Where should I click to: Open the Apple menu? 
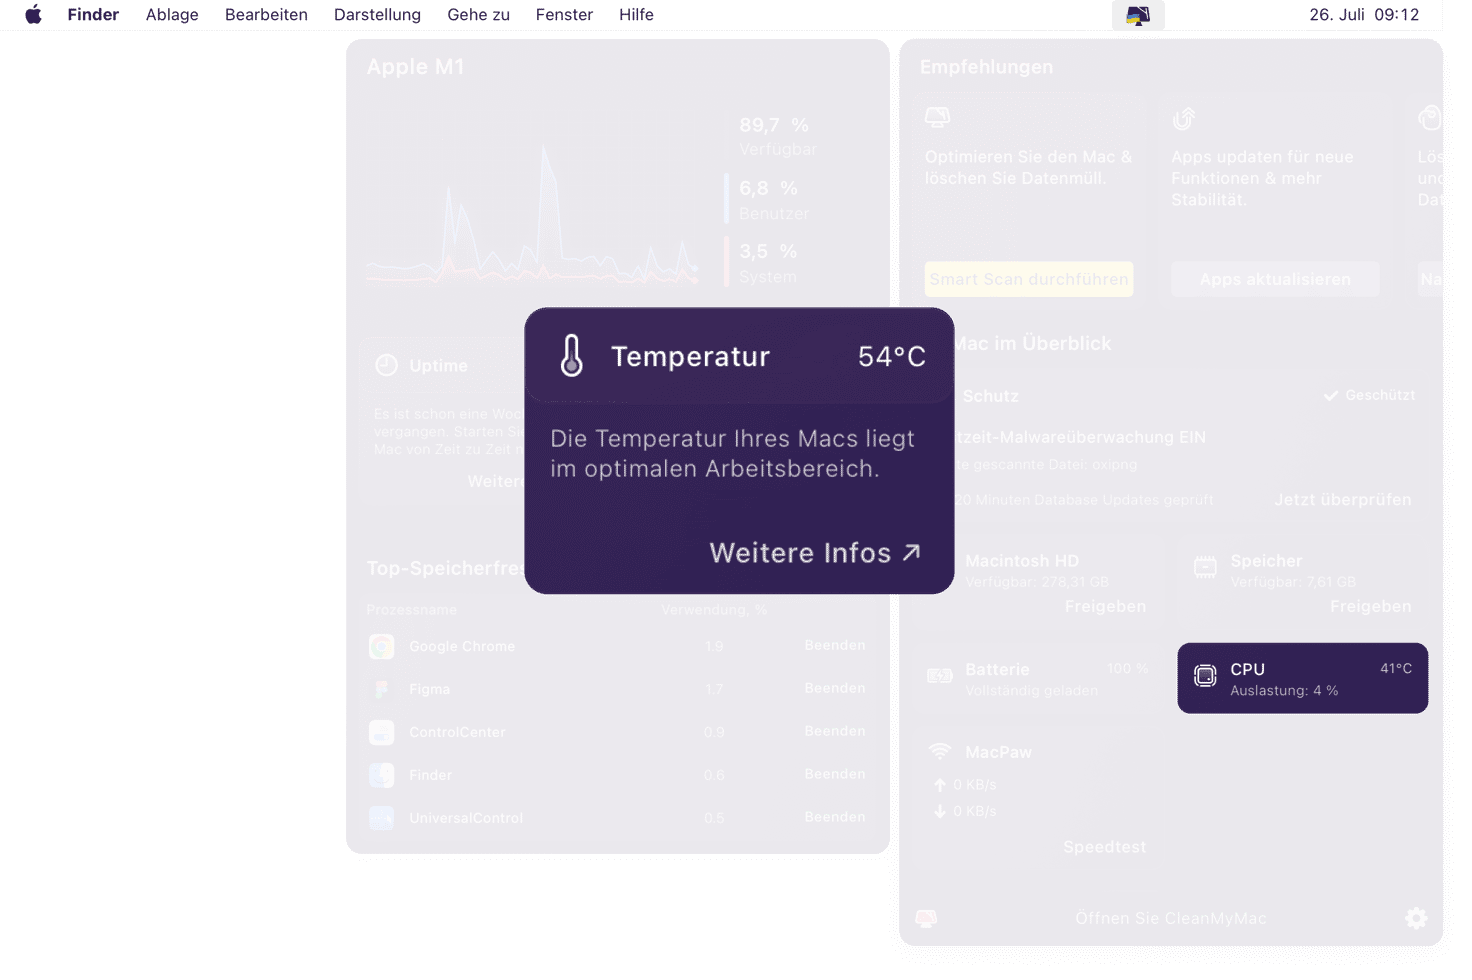click(x=33, y=14)
